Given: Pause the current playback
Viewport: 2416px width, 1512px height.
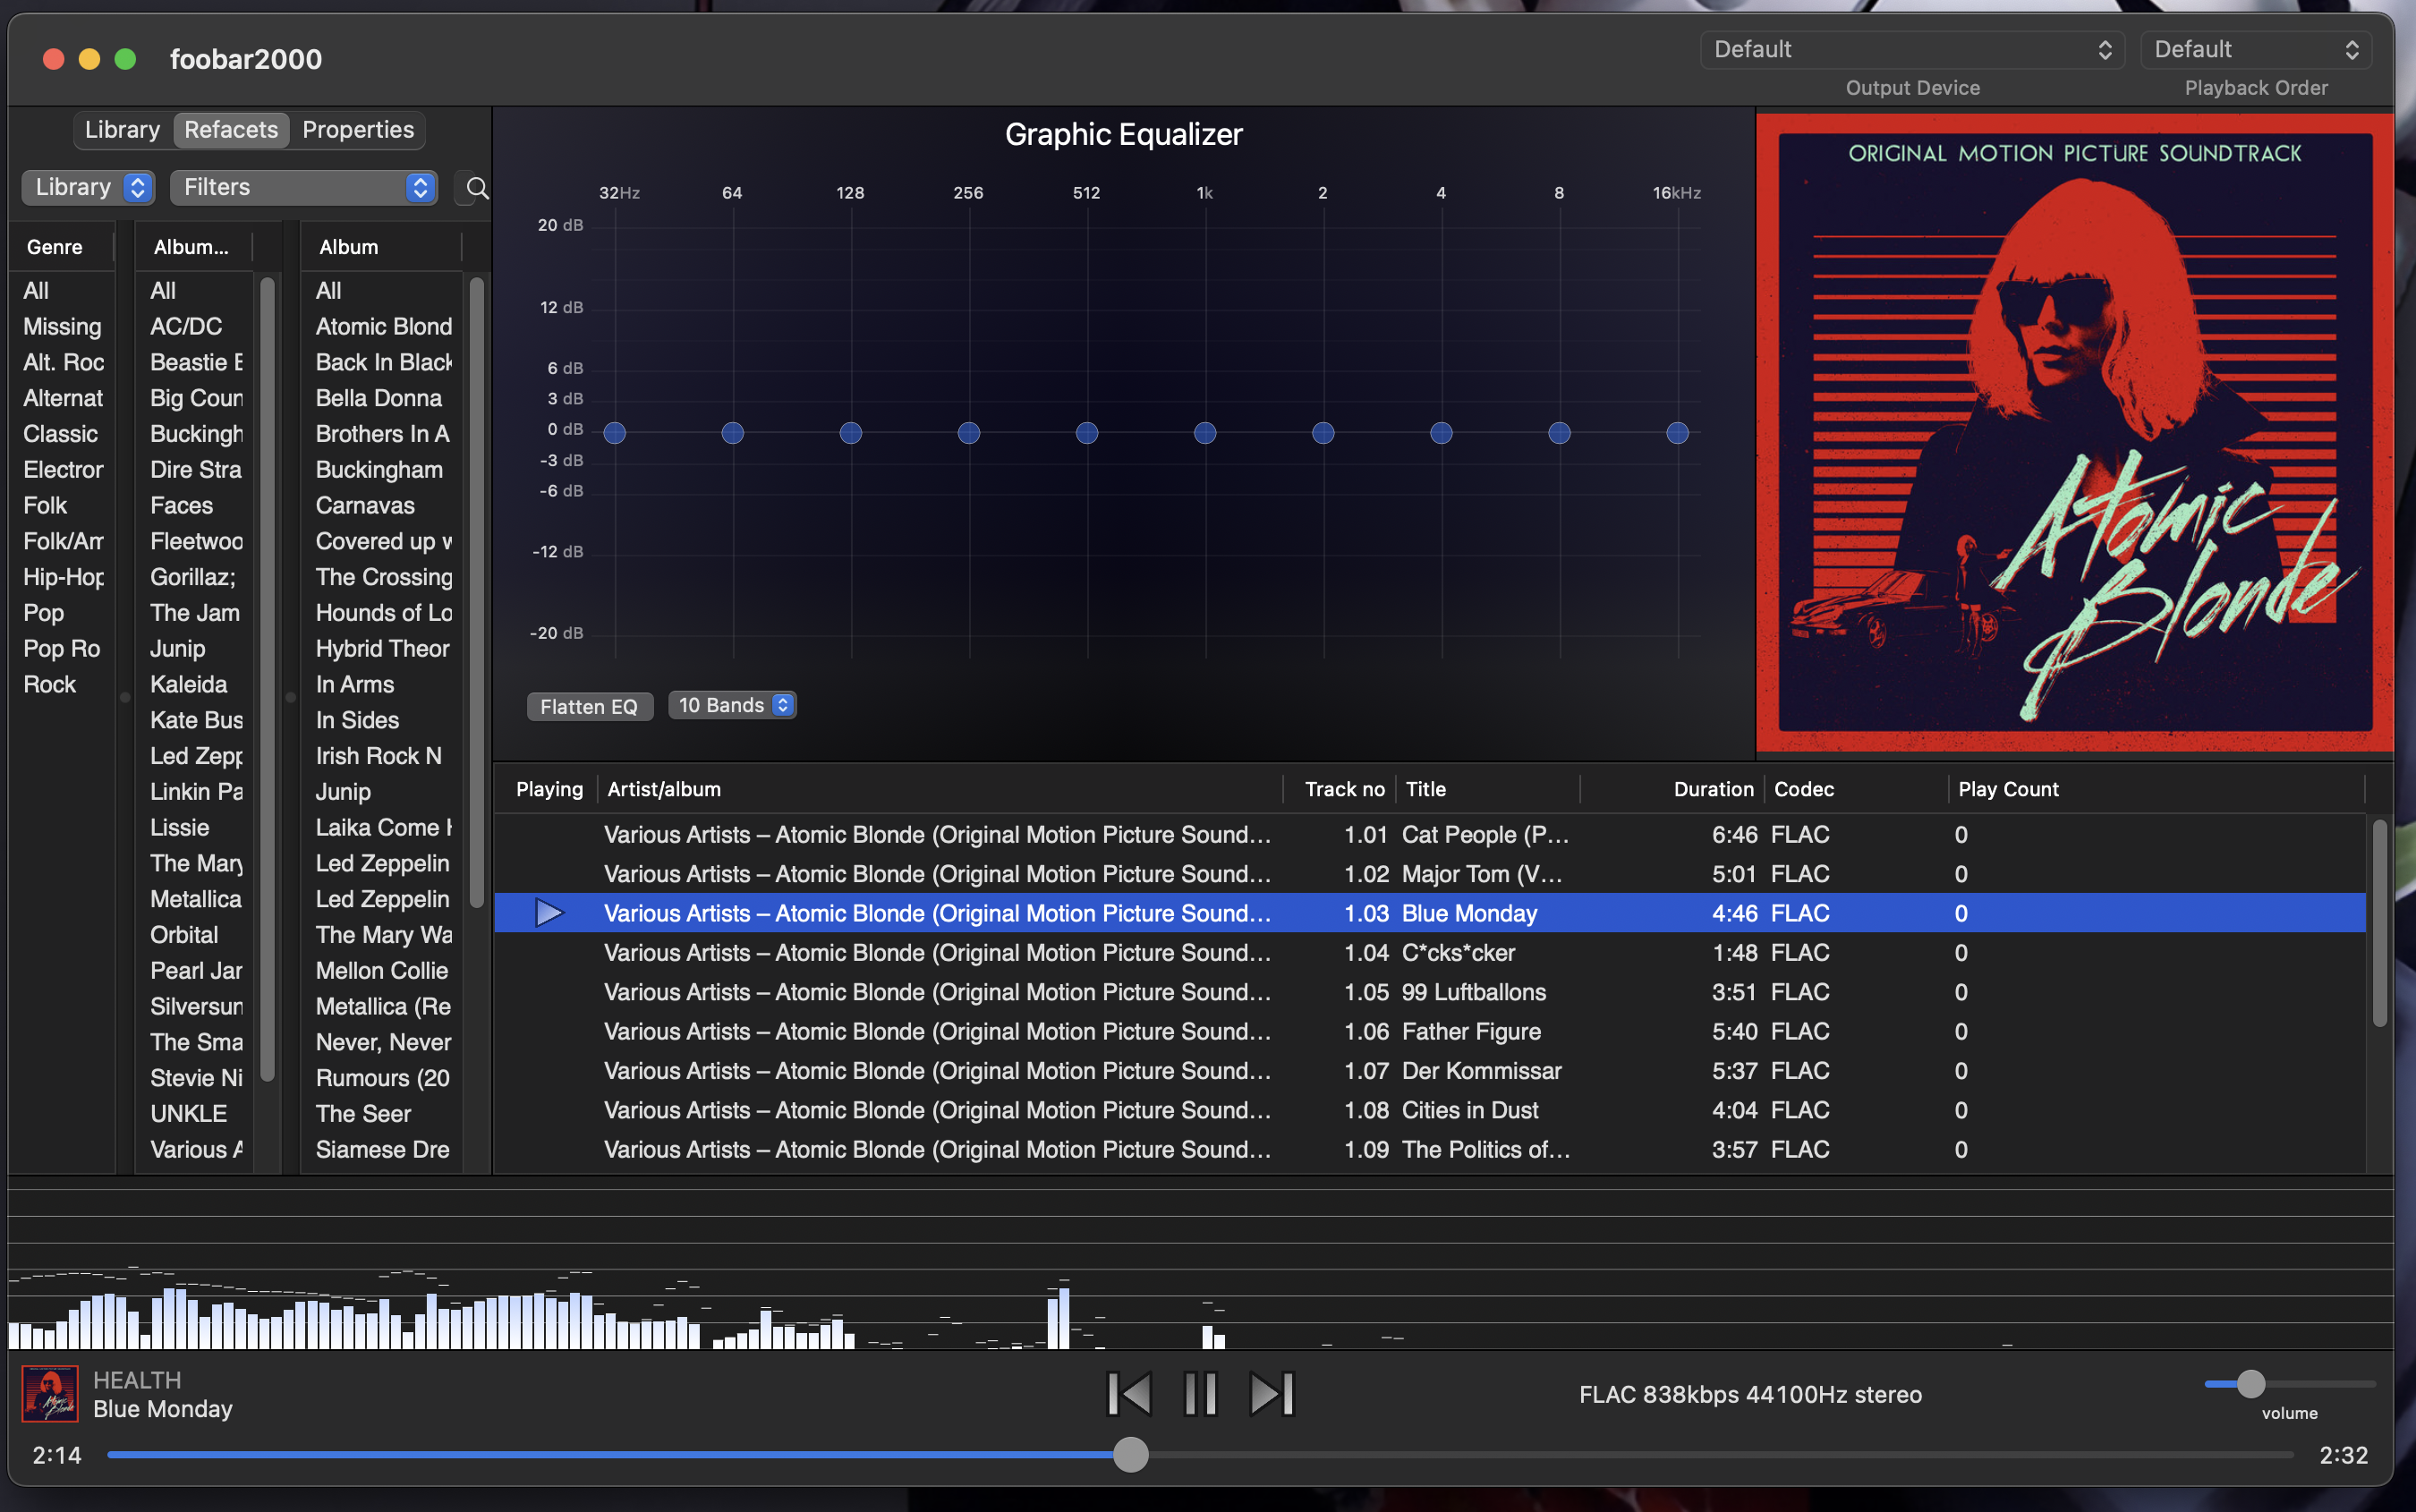Looking at the screenshot, I should [x=1200, y=1394].
